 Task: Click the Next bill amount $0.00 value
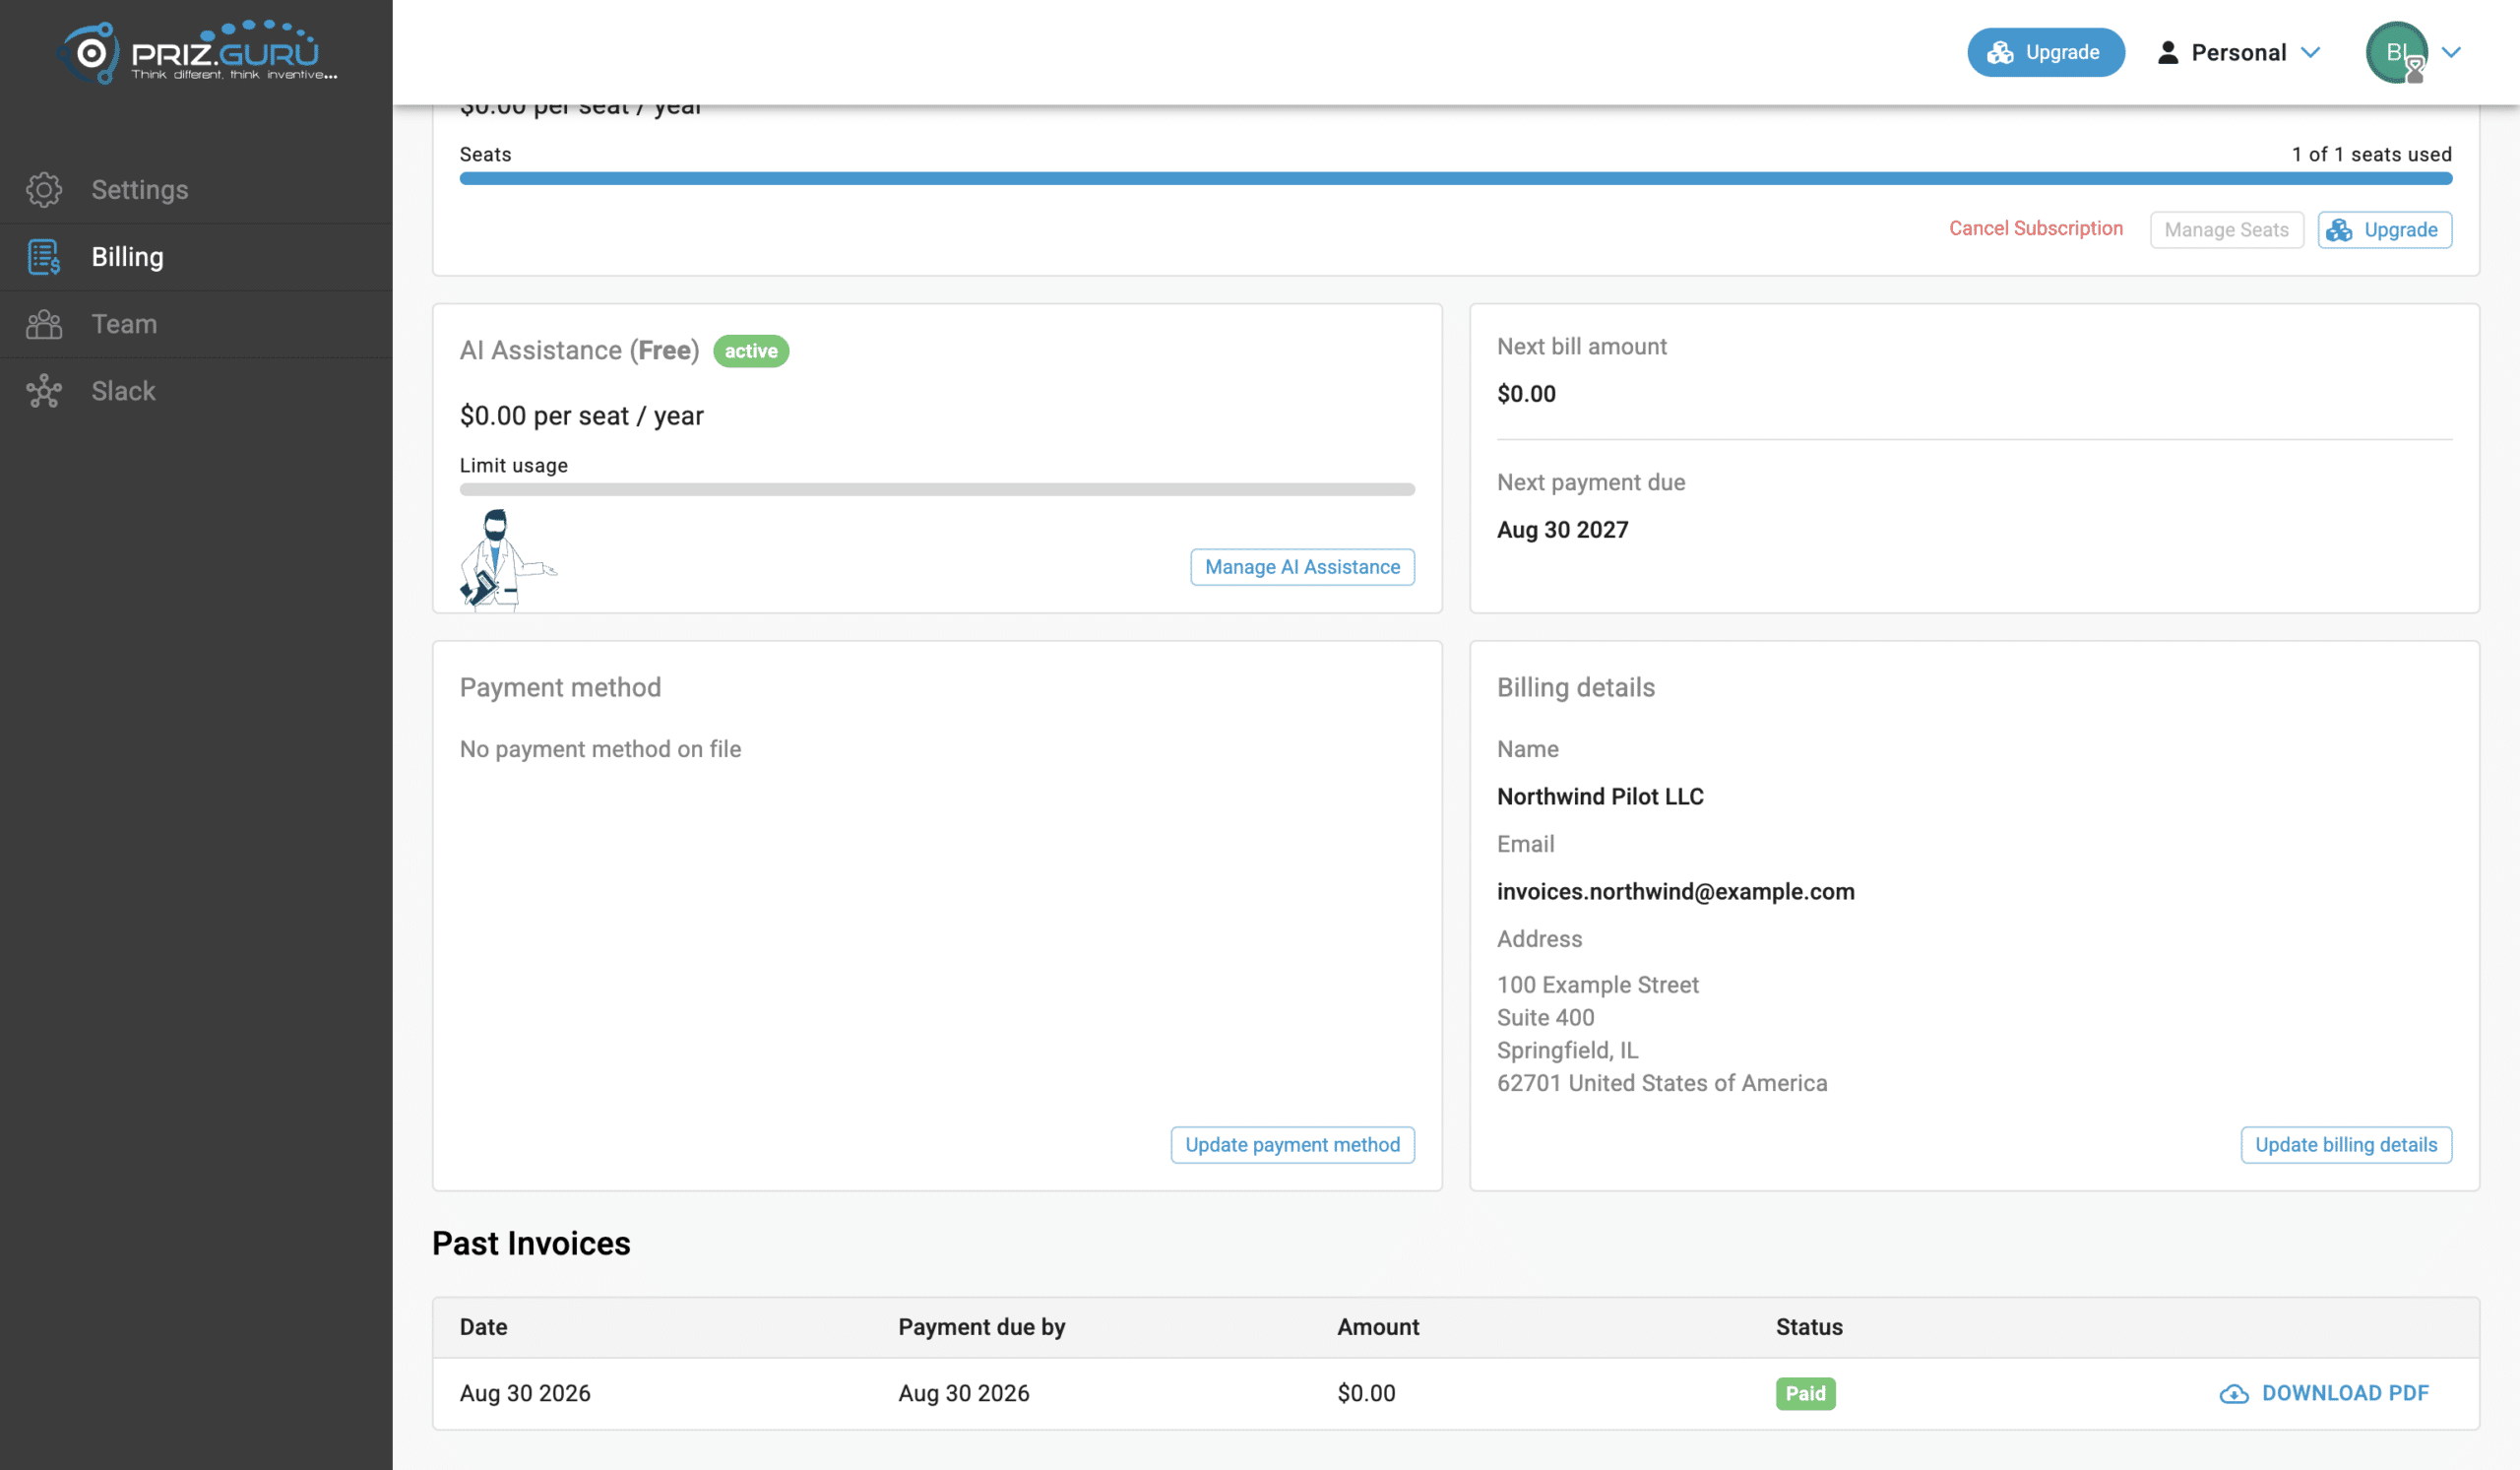tap(1526, 394)
